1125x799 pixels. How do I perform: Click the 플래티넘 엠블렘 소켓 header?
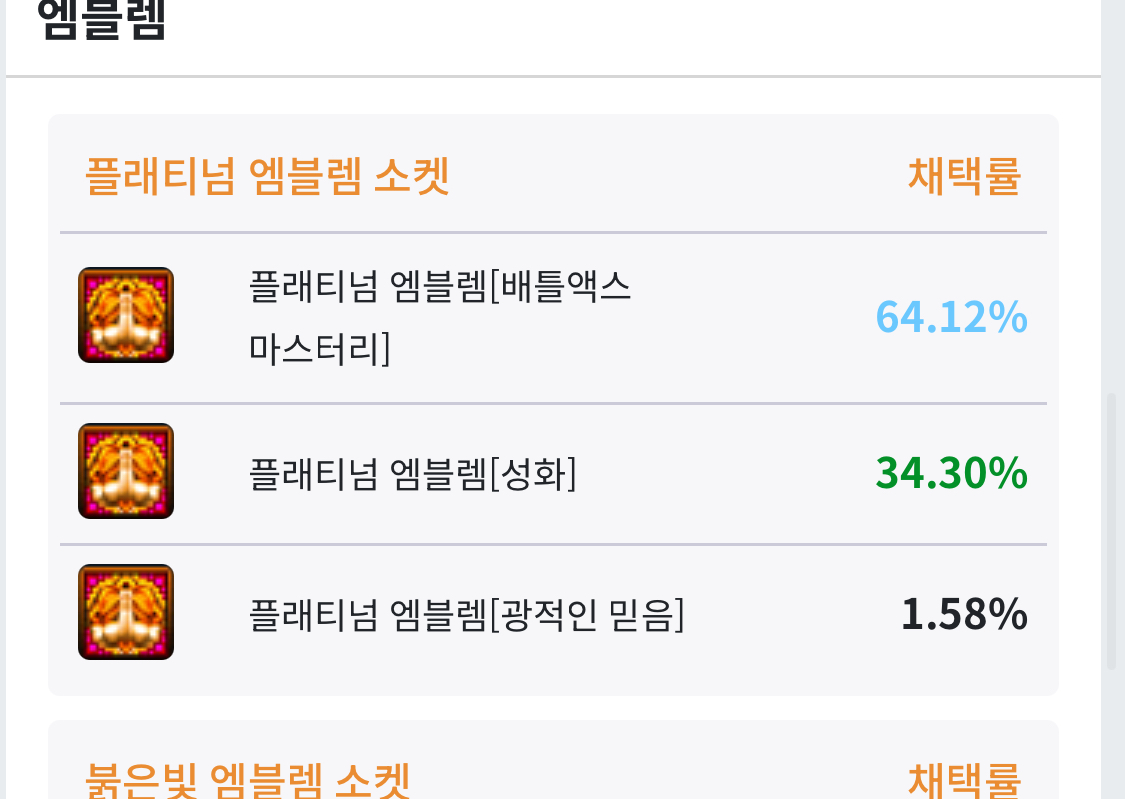coord(267,177)
